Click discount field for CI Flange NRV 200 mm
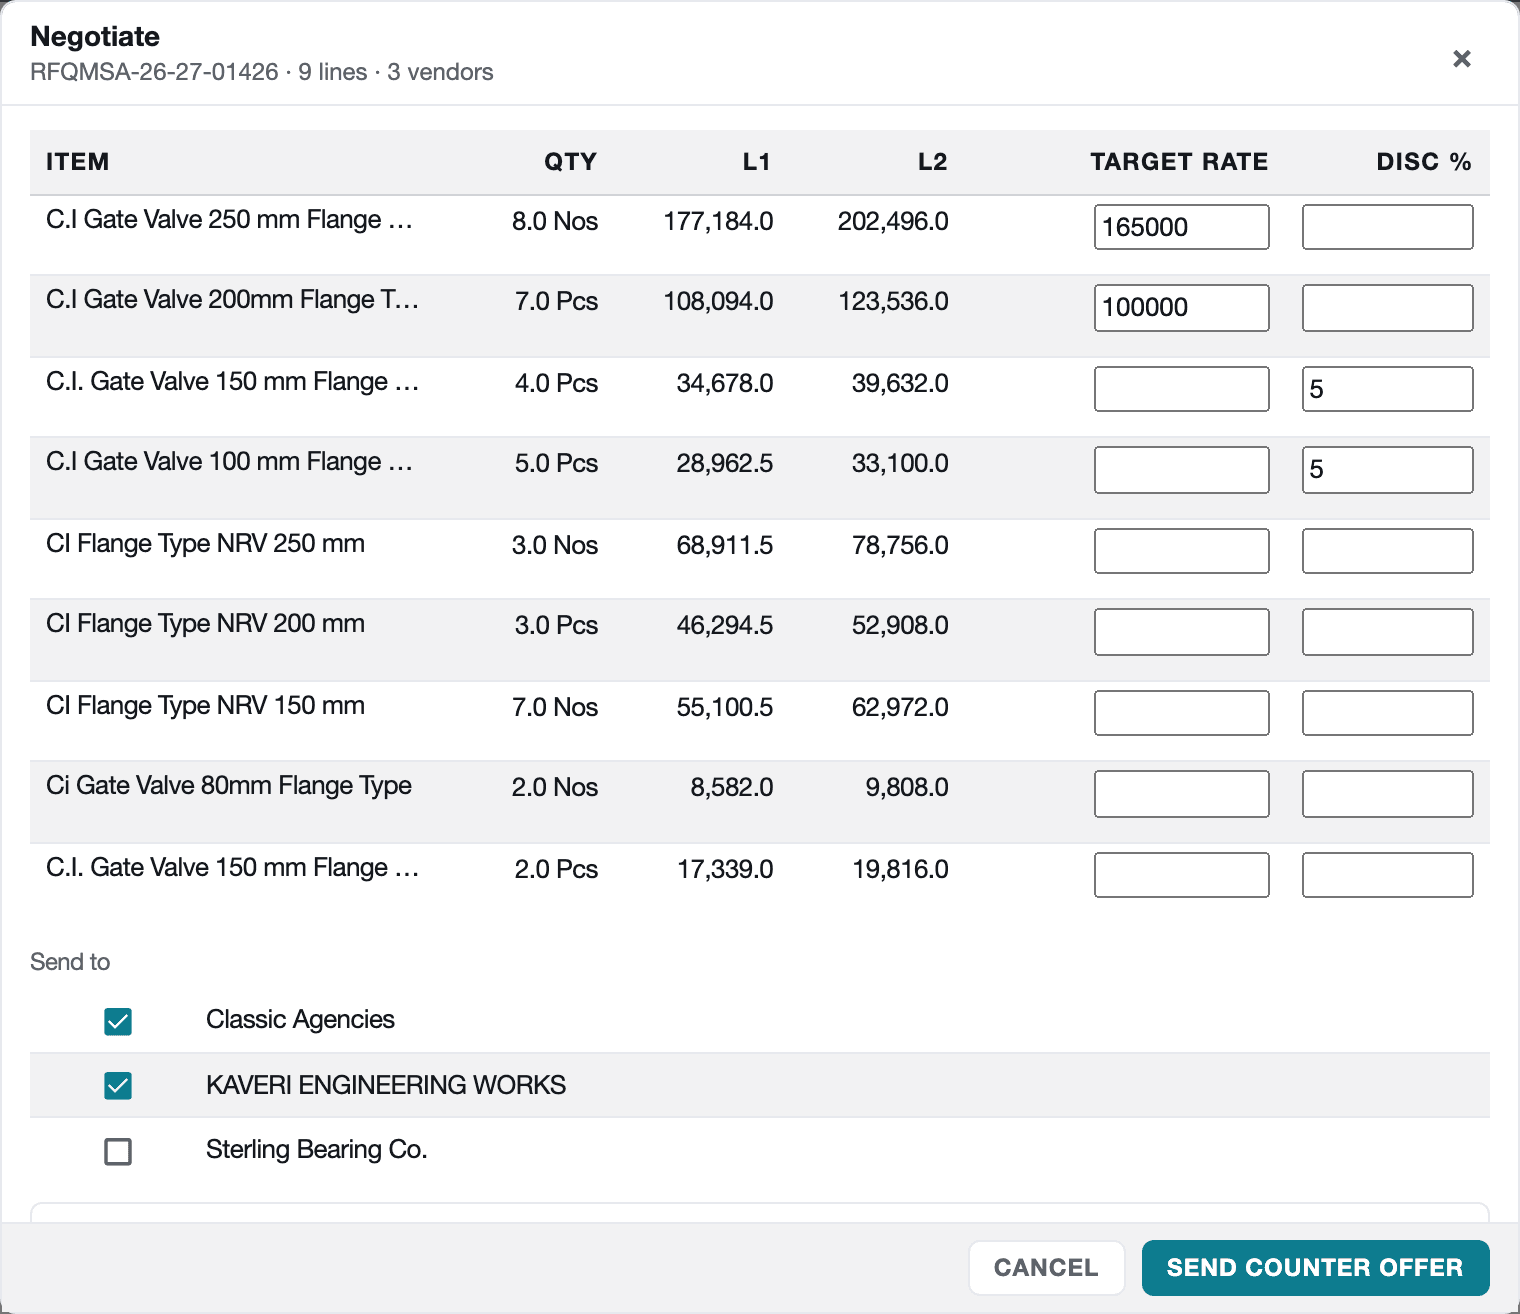Viewport: 1520px width, 1314px height. coord(1387,631)
